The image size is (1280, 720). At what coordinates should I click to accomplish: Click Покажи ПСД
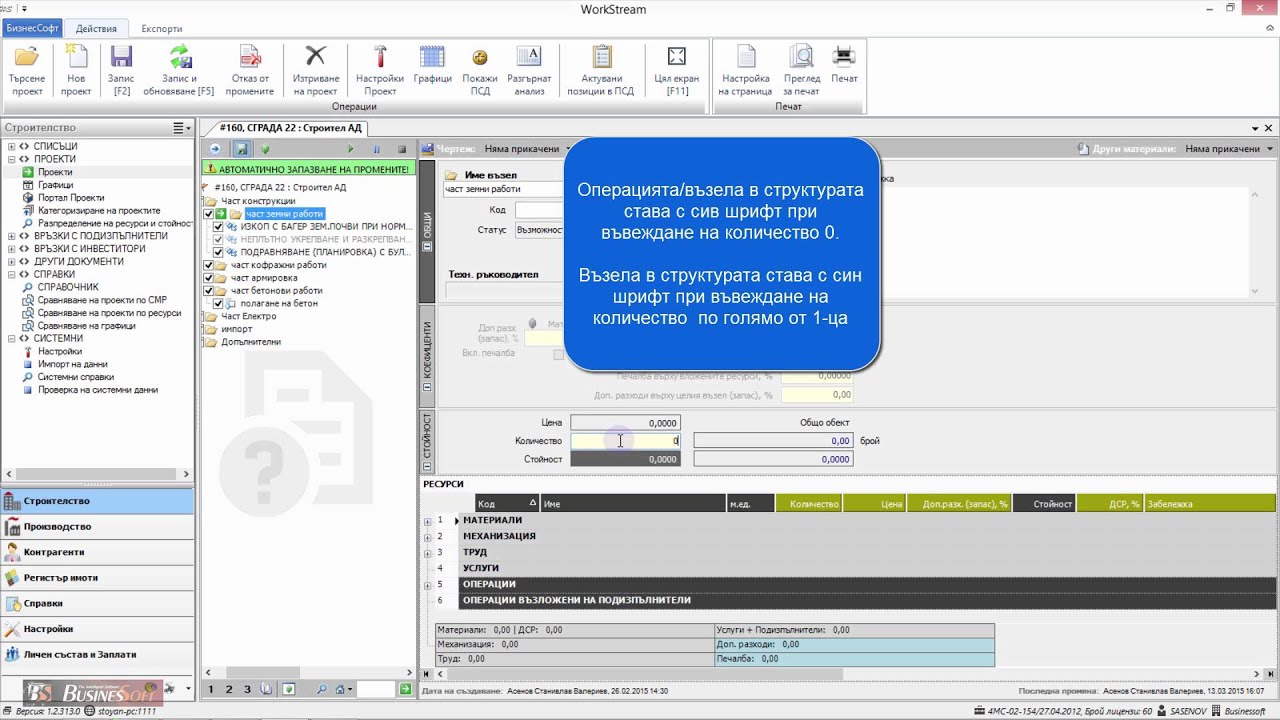click(480, 70)
